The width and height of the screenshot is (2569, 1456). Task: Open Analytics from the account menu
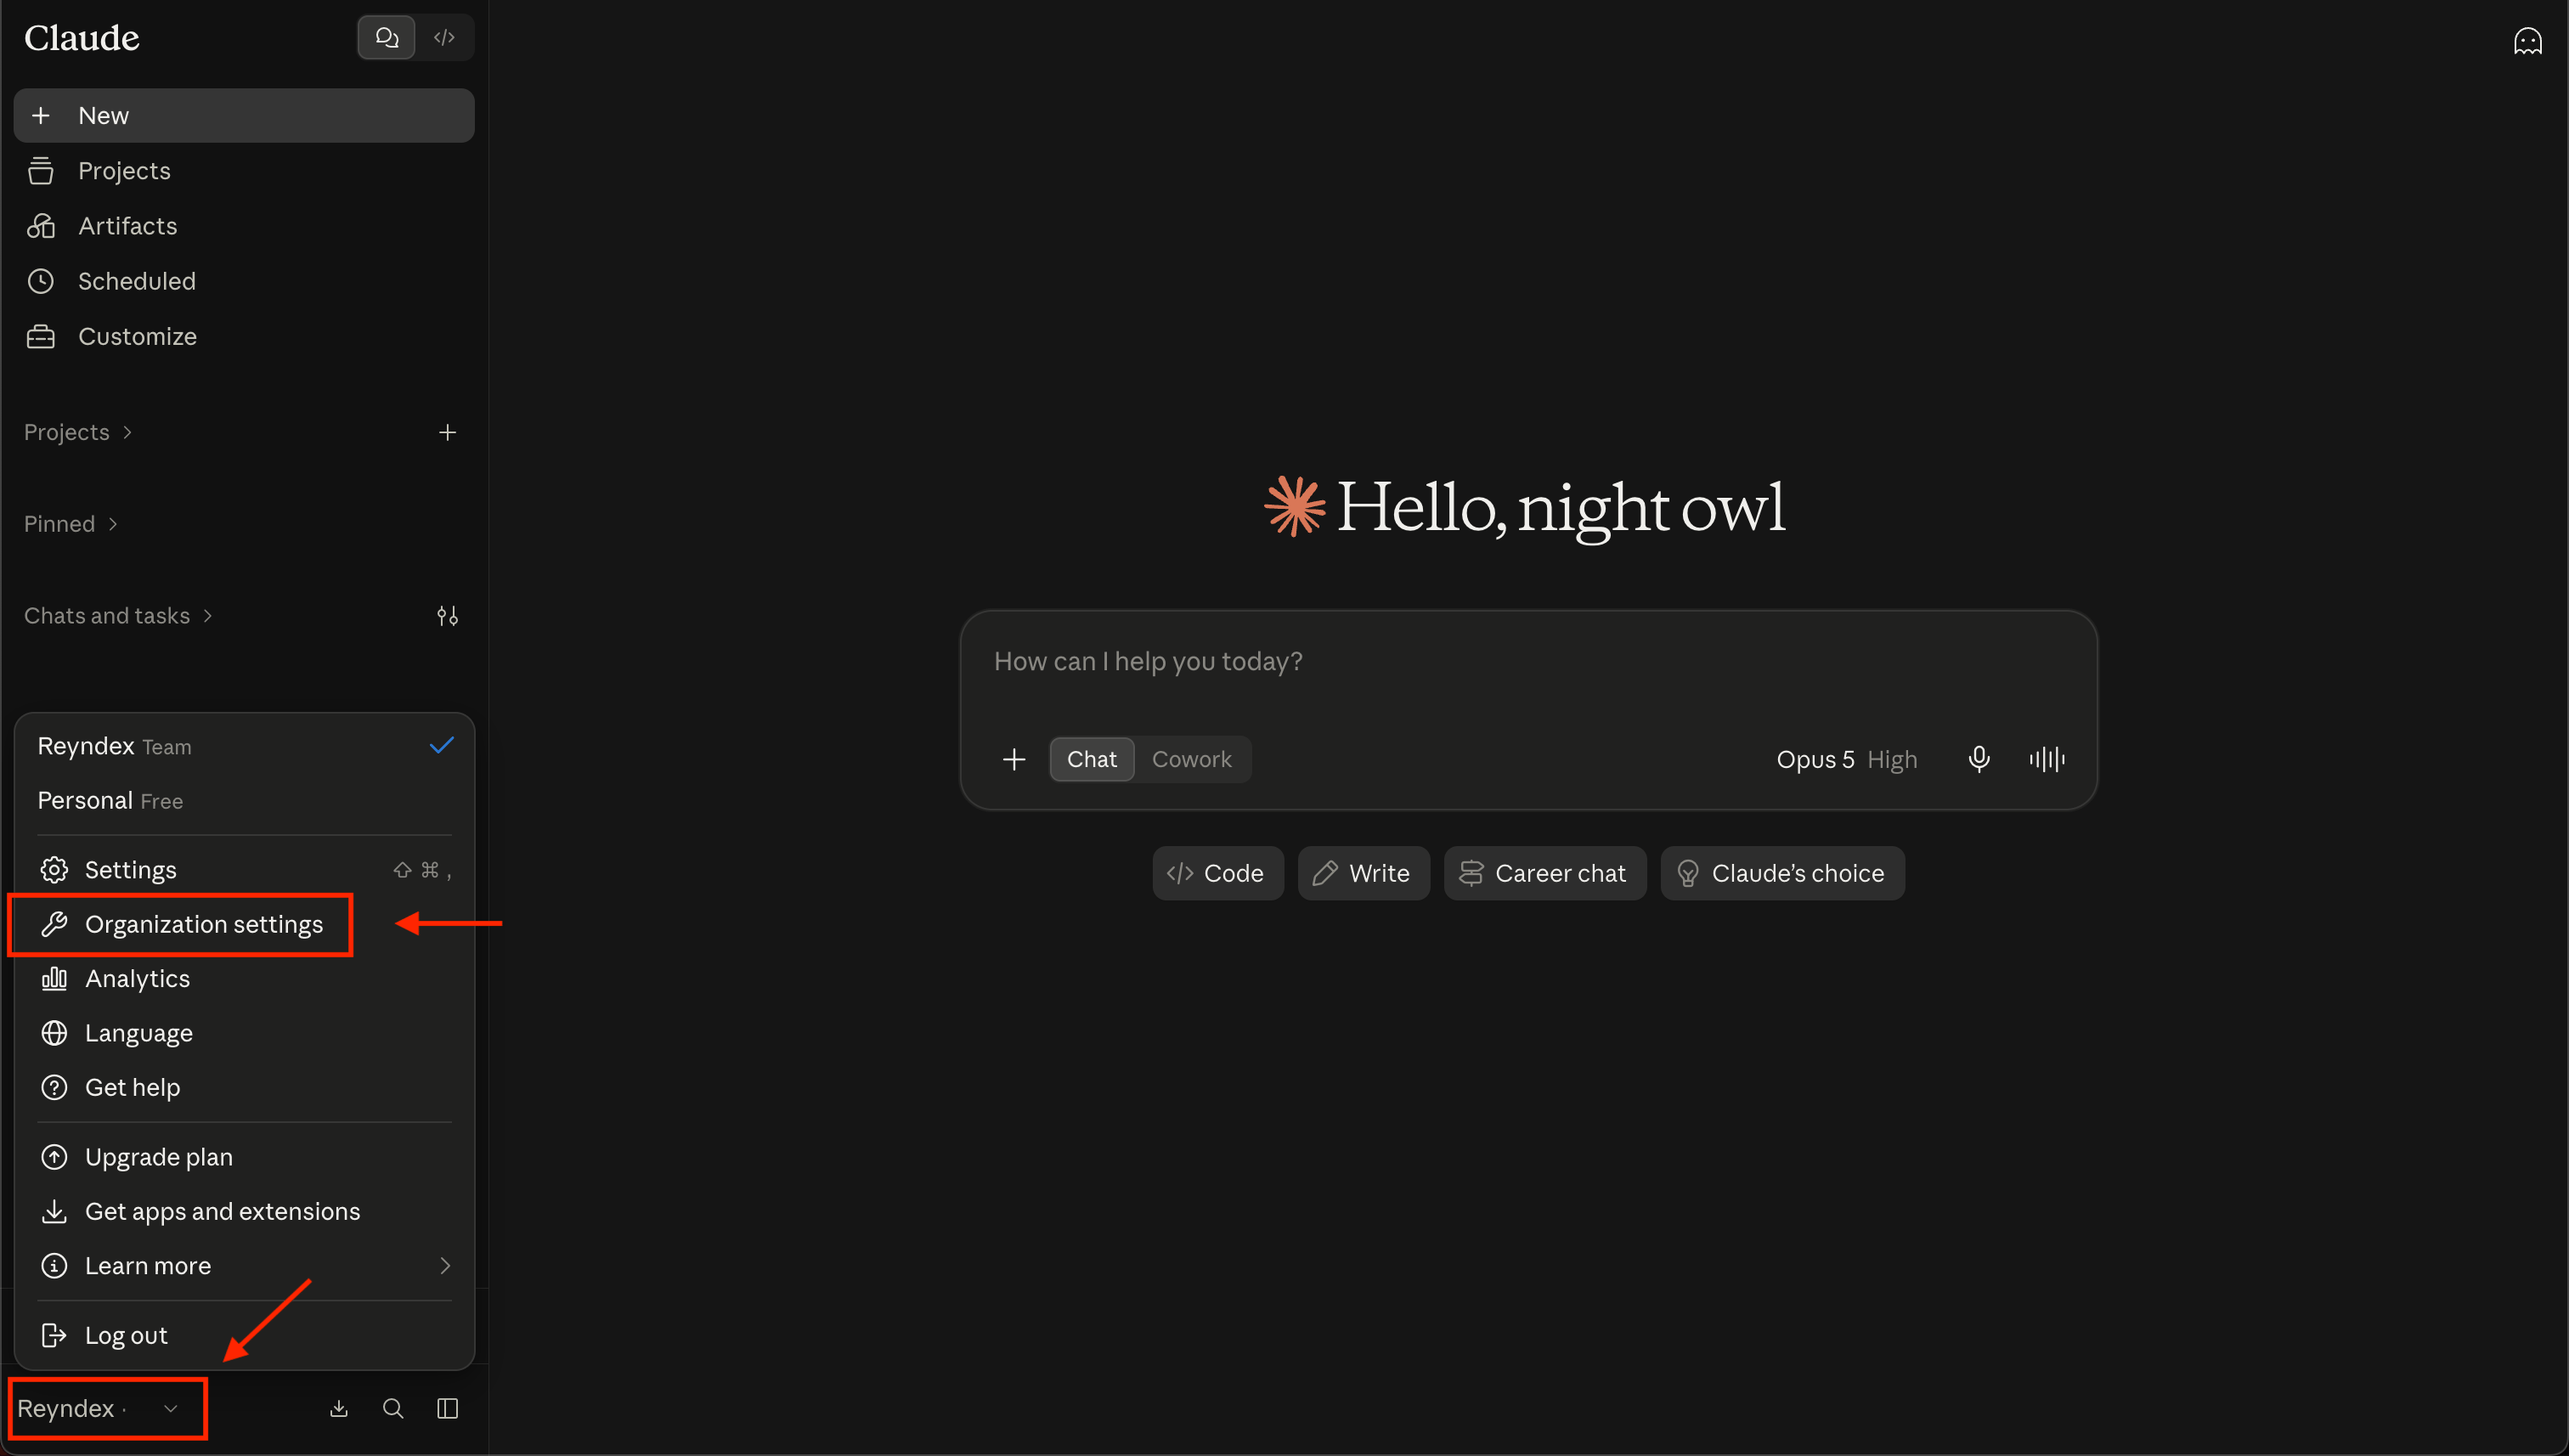(244, 978)
